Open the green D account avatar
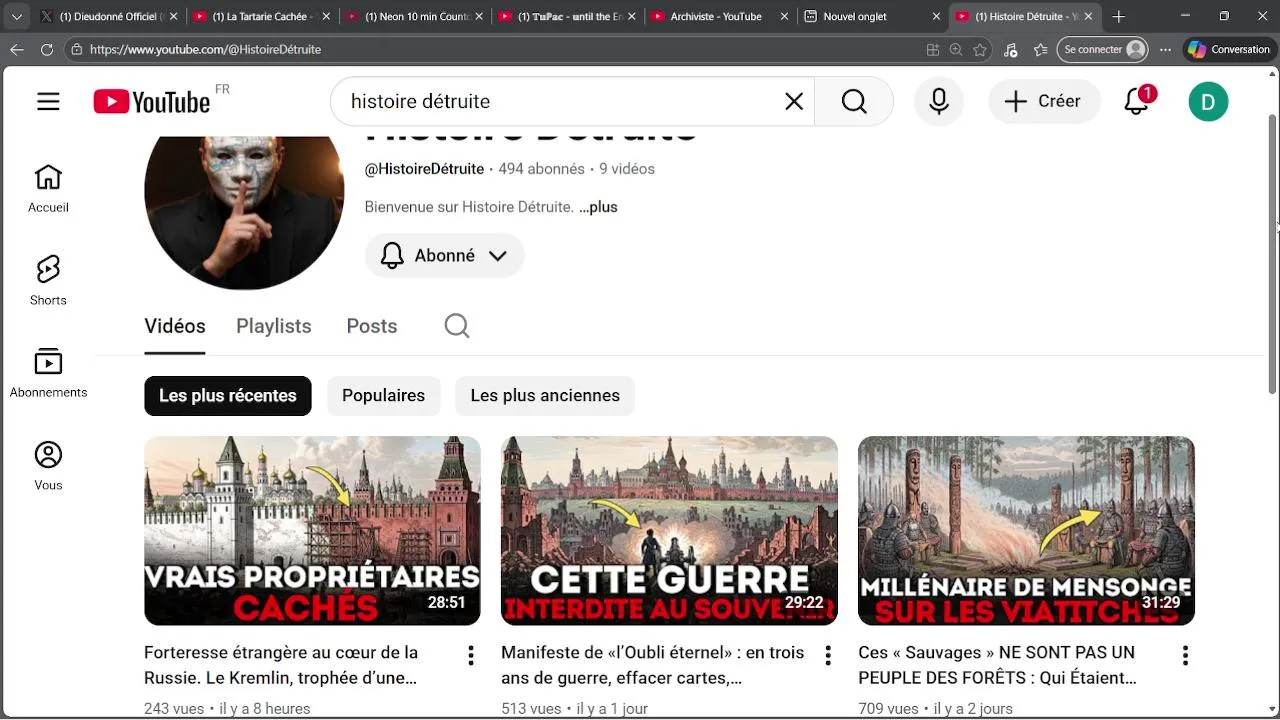Viewport: 1280px width, 720px height. coord(1208,102)
